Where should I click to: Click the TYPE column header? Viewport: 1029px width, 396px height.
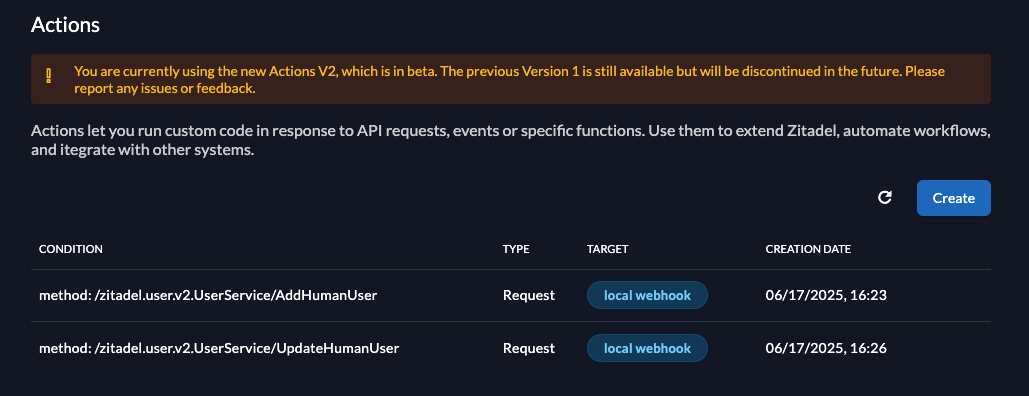[516, 249]
